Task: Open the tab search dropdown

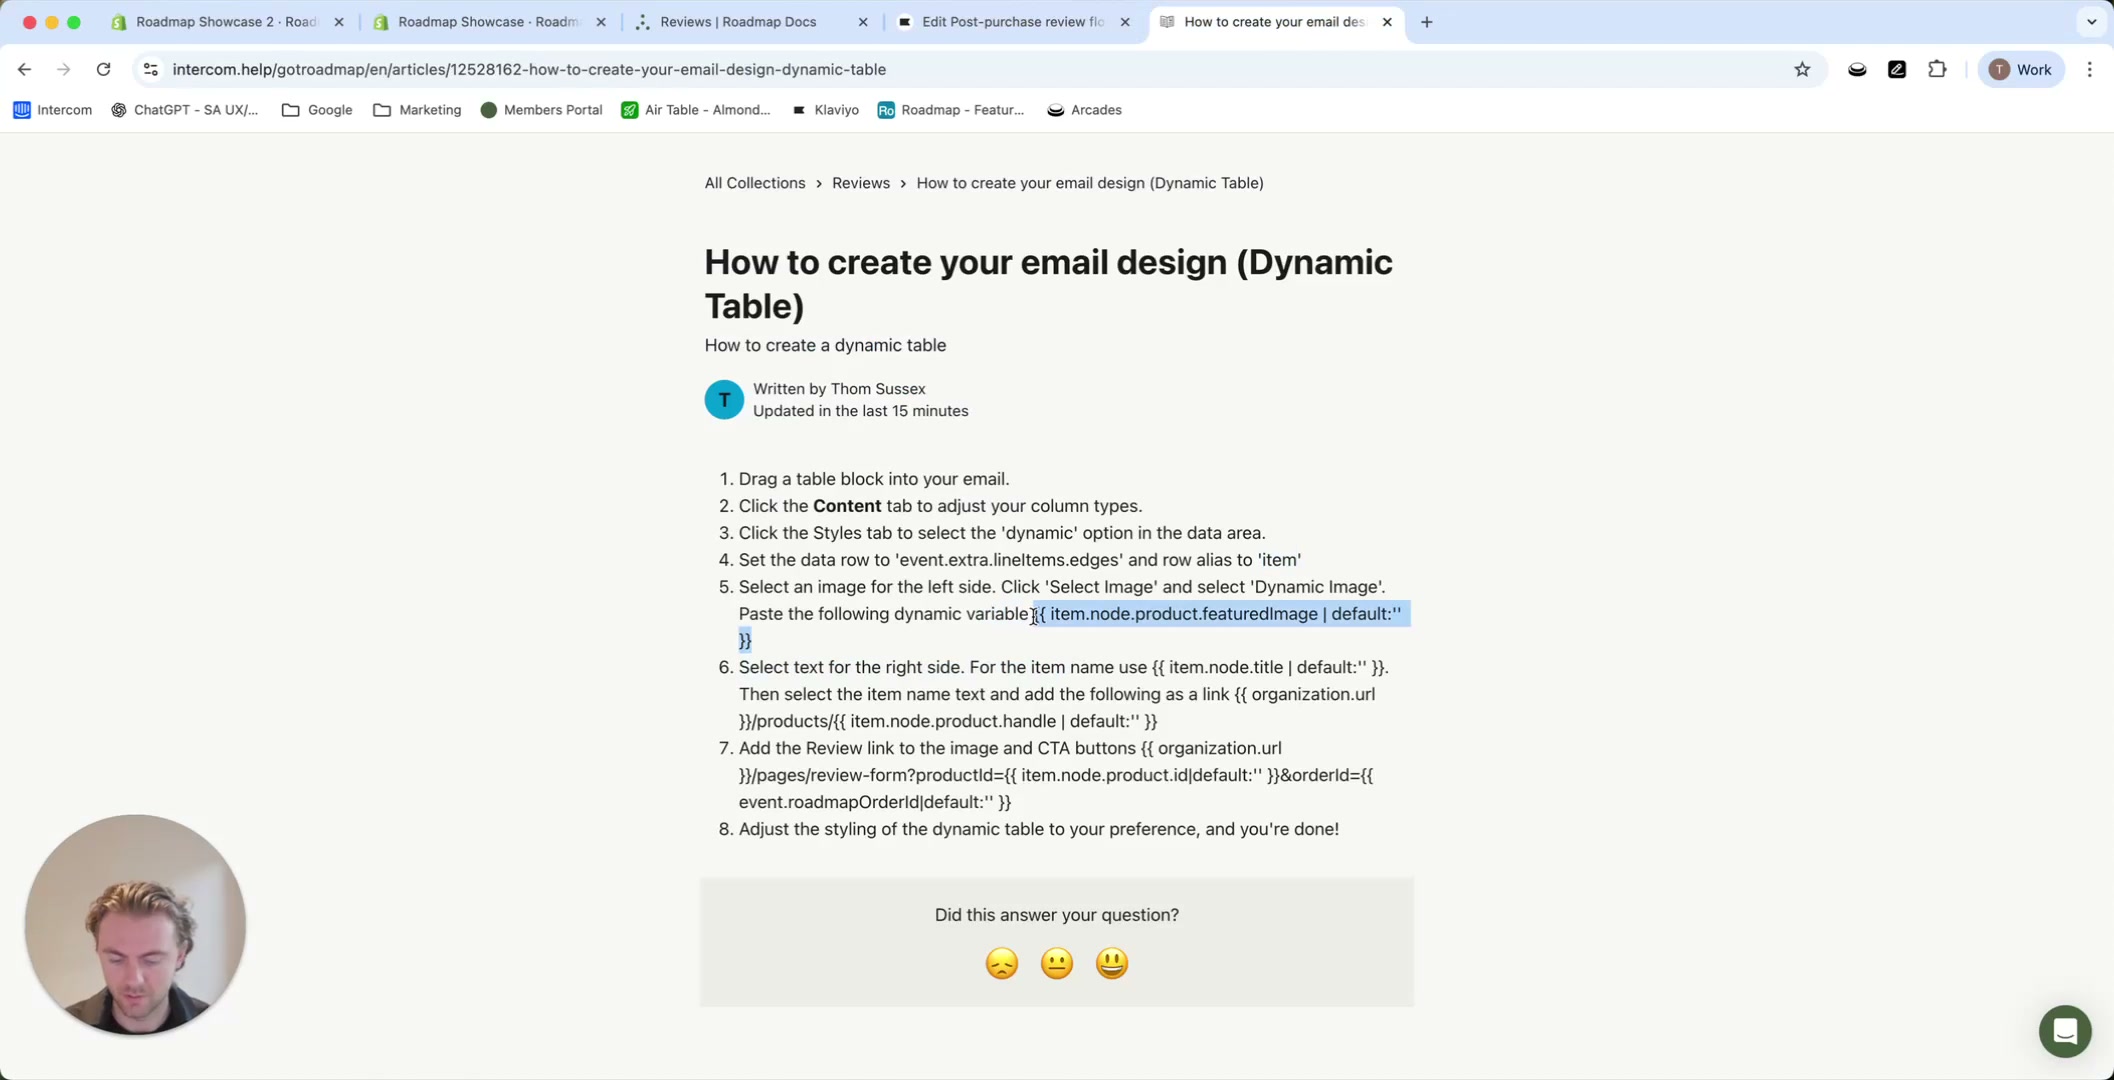Action: (2090, 21)
